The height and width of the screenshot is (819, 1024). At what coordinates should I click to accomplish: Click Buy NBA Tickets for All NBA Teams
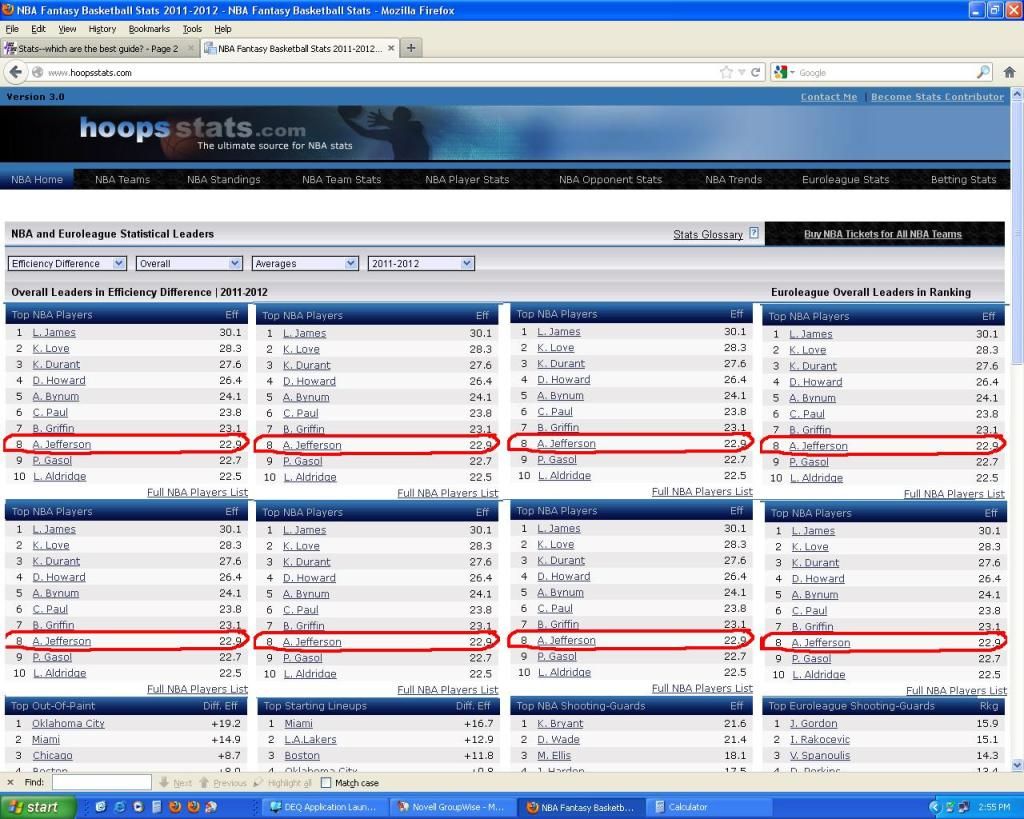click(x=883, y=234)
